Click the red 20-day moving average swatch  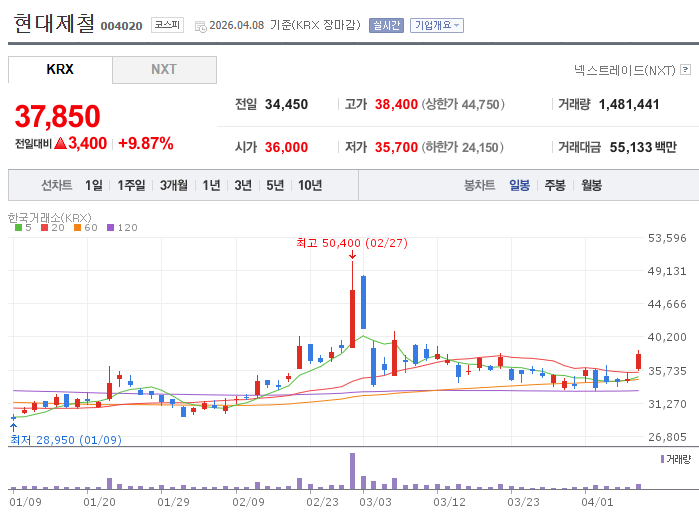click(44, 228)
